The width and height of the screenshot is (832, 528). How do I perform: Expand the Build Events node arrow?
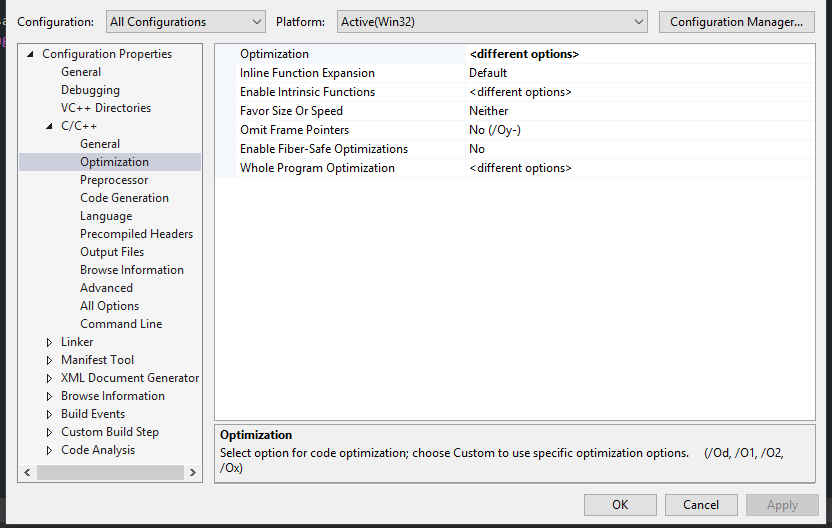pos(50,414)
